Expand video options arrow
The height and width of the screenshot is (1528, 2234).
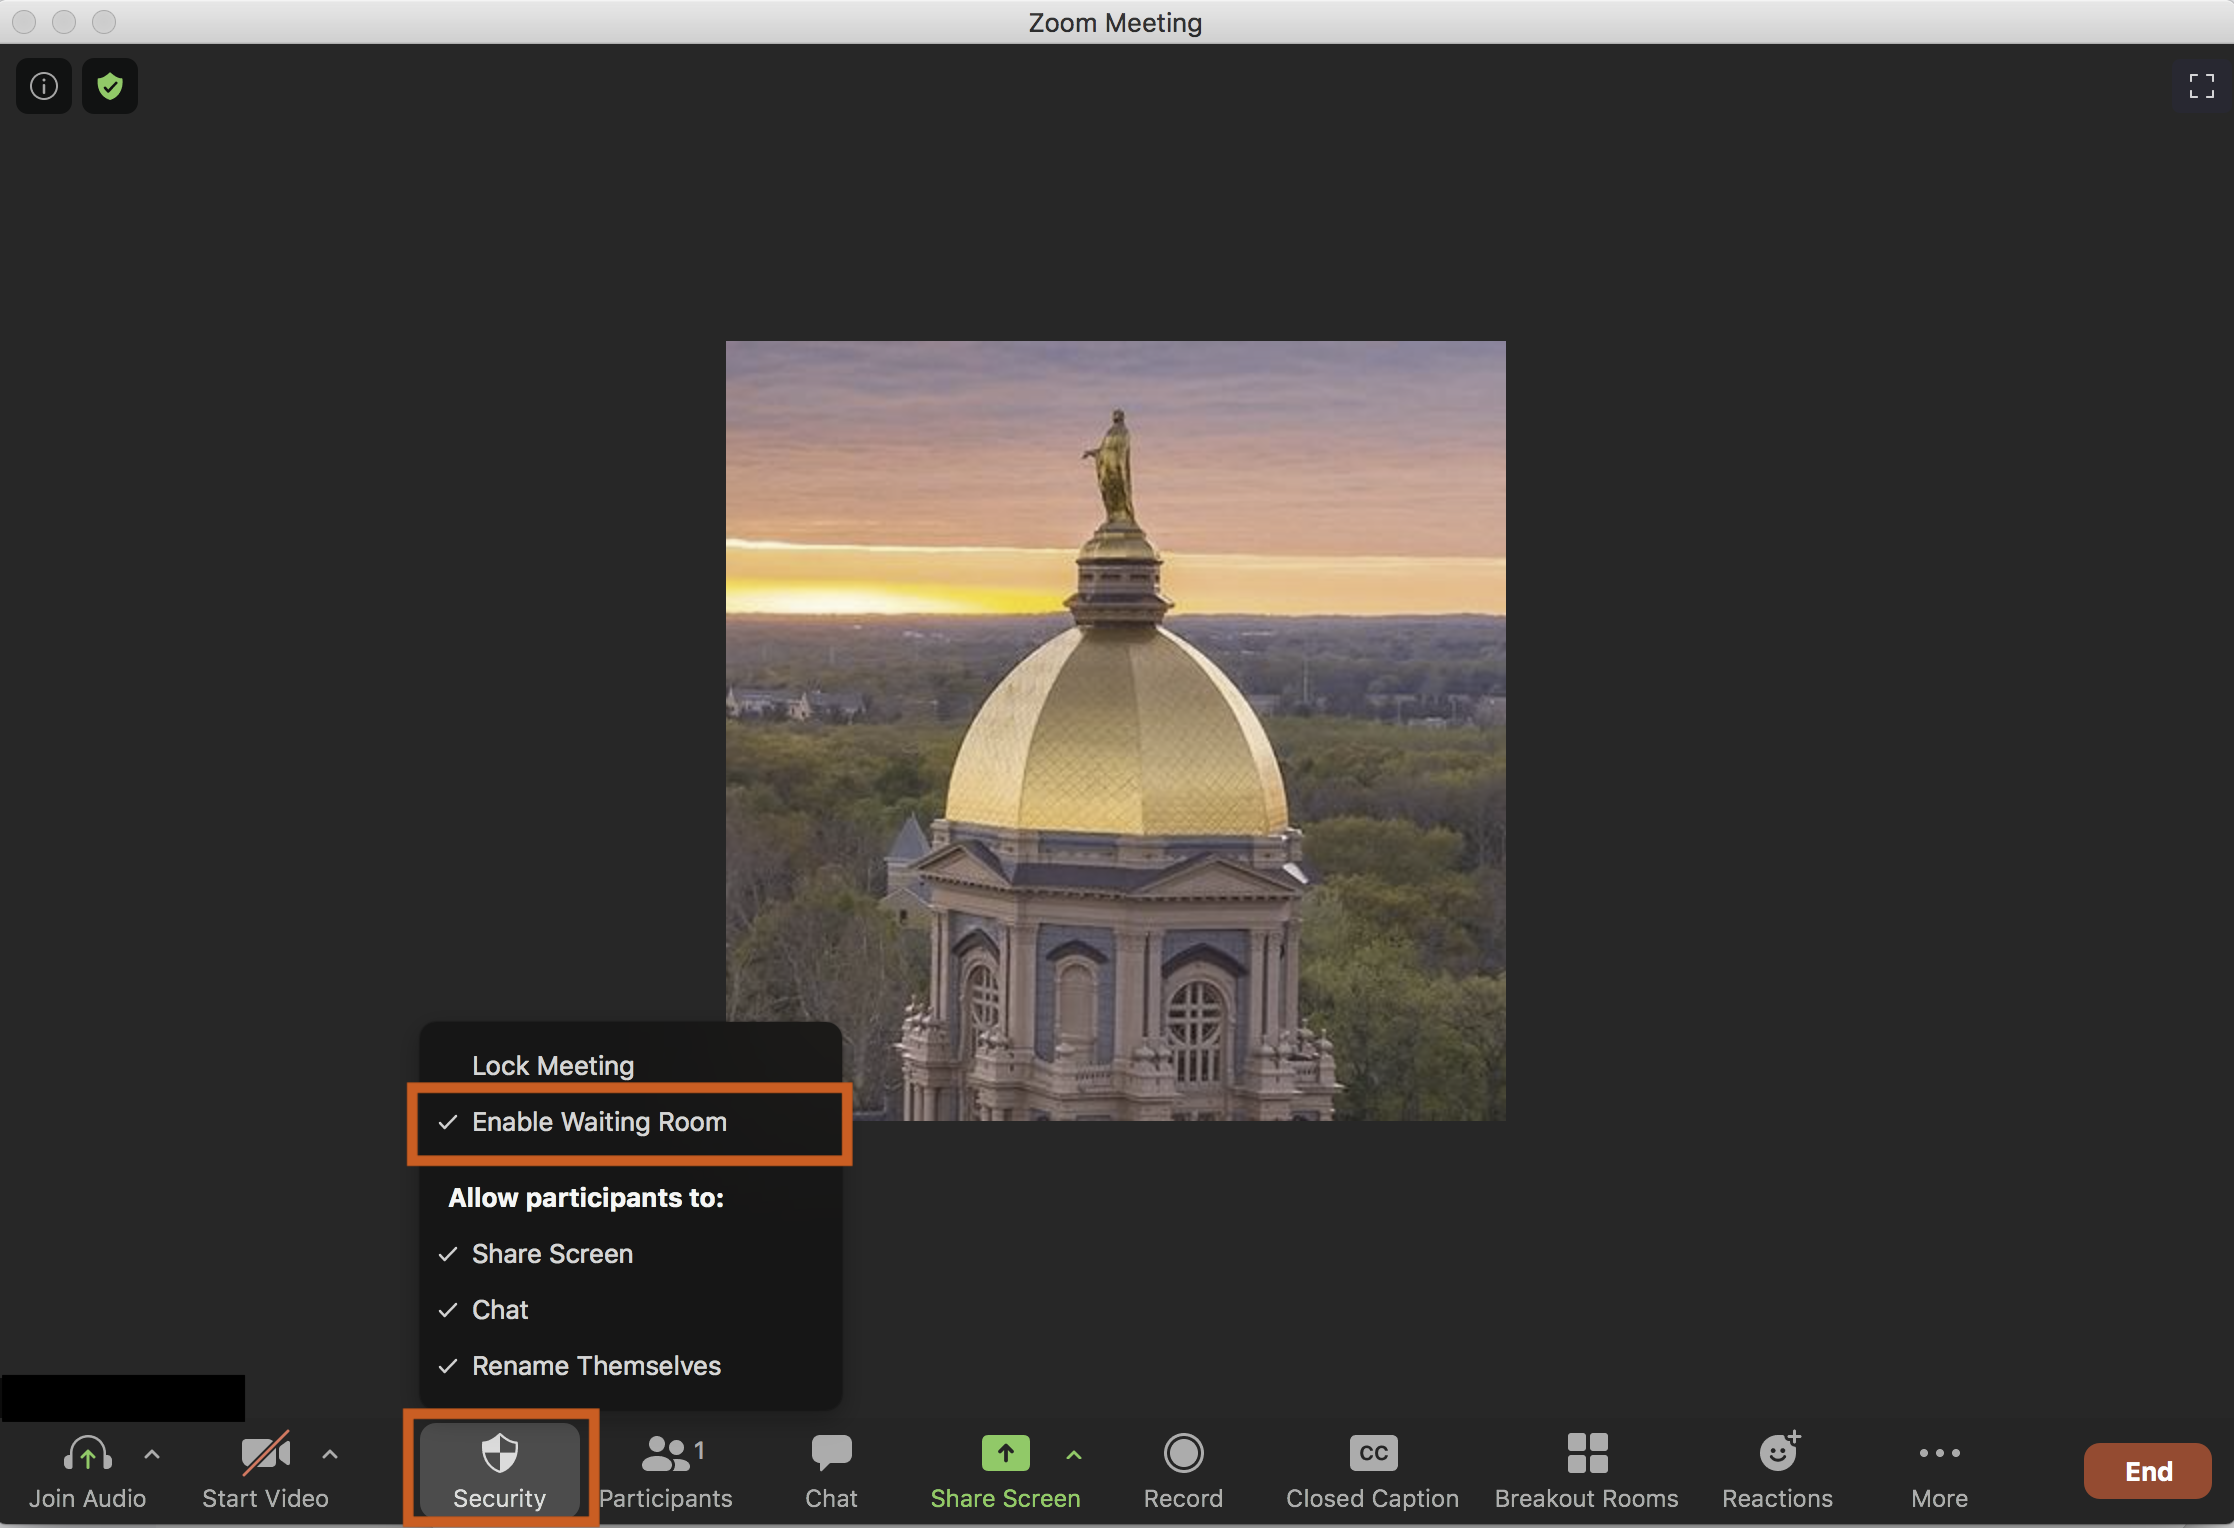(330, 1455)
